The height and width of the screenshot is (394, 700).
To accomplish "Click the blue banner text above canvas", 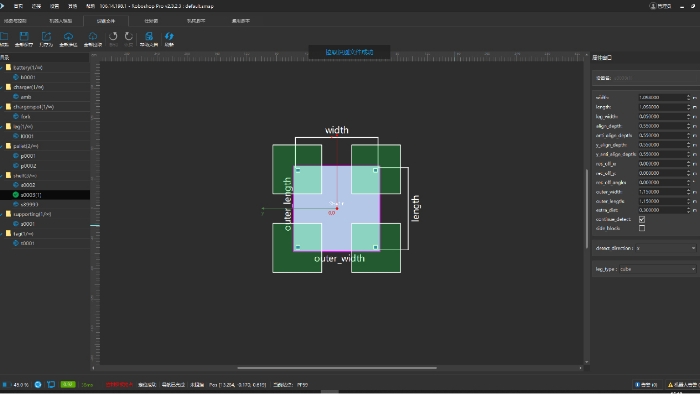I will [x=349, y=52].
